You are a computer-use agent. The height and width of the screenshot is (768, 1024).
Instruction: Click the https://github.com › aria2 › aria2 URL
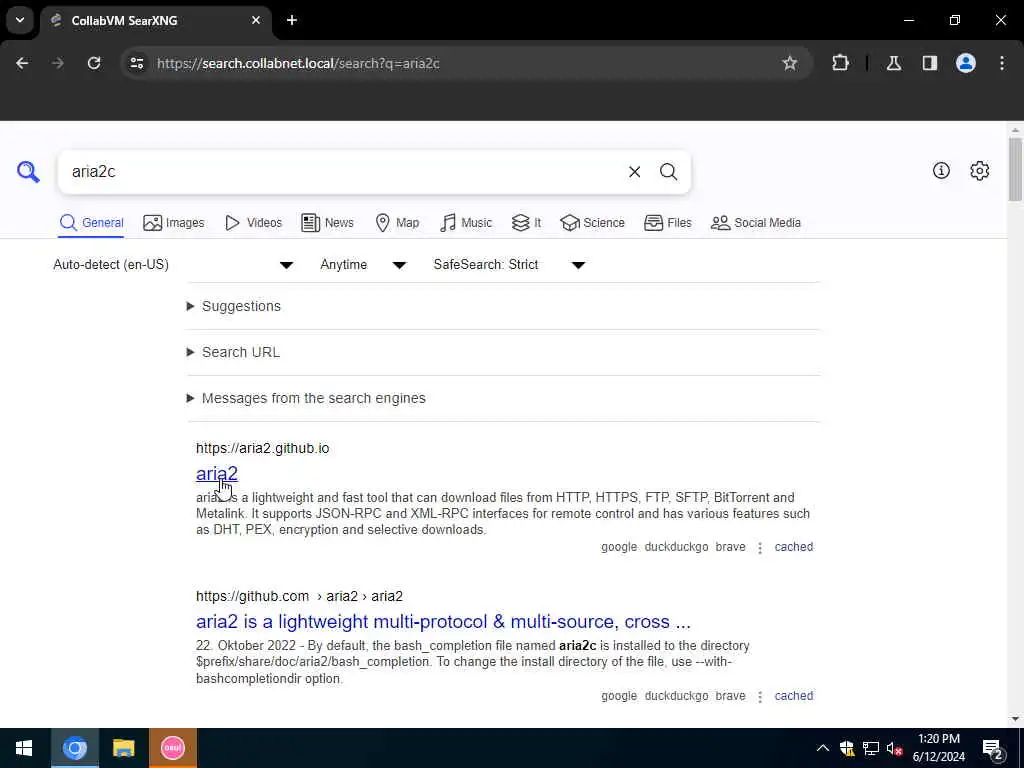pyautogui.click(x=299, y=596)
